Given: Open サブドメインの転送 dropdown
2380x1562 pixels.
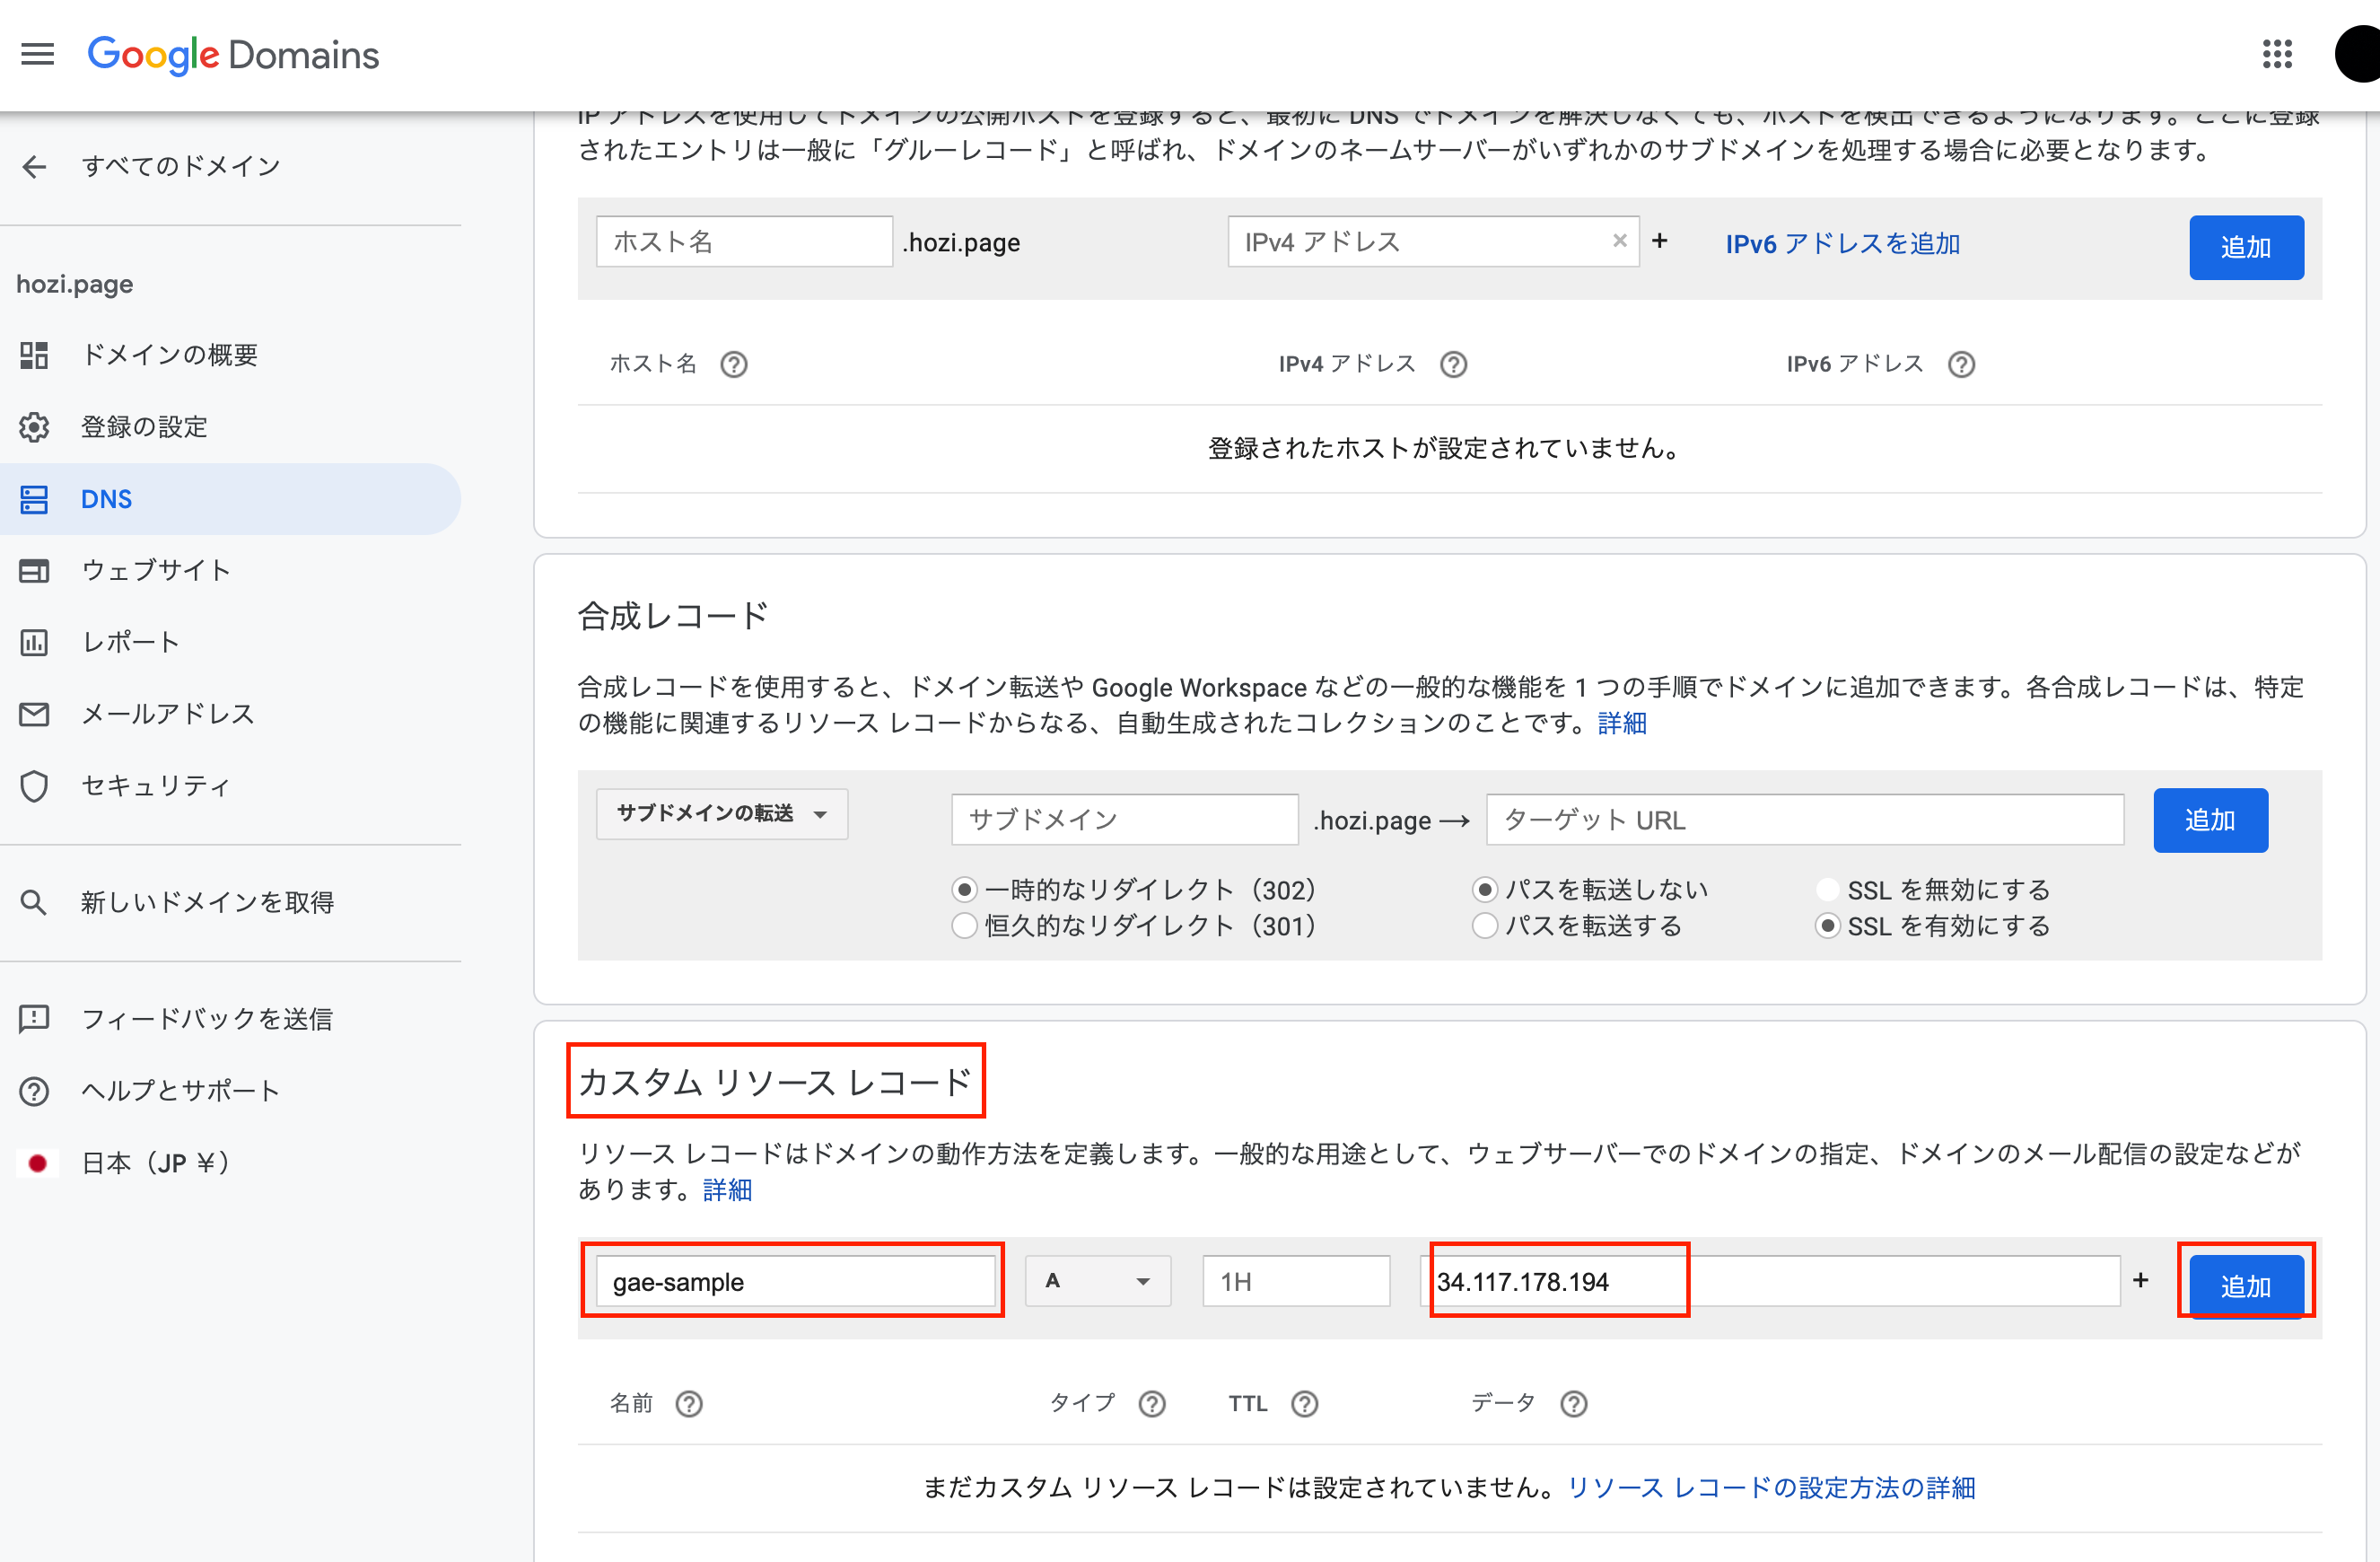Looking at the screenshot, I should 721,814.
